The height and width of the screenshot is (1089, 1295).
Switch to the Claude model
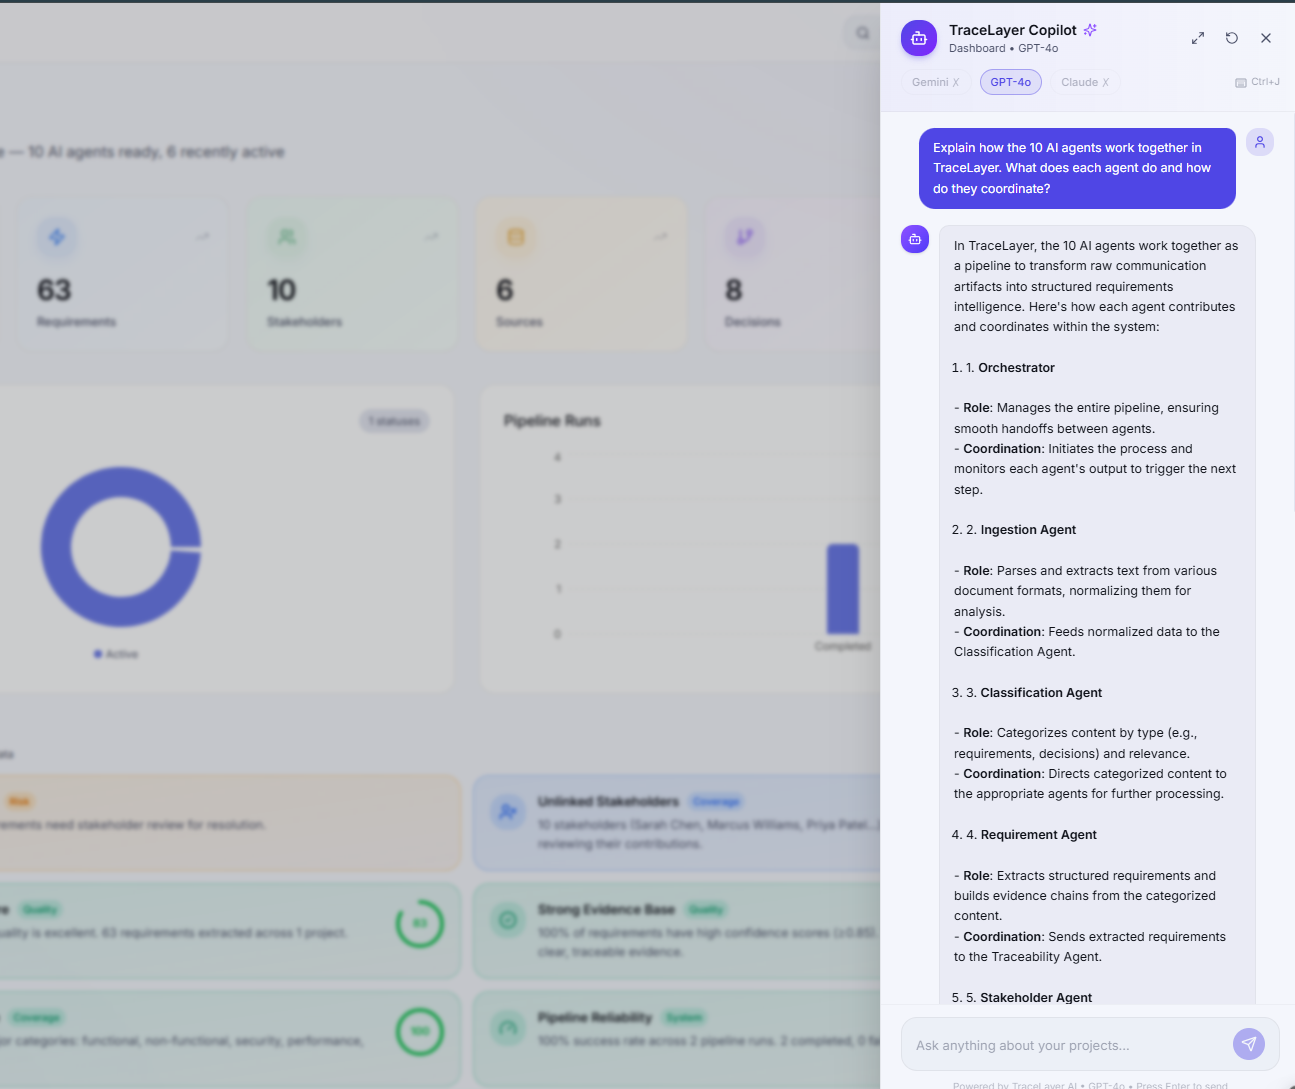(1084, 82)
